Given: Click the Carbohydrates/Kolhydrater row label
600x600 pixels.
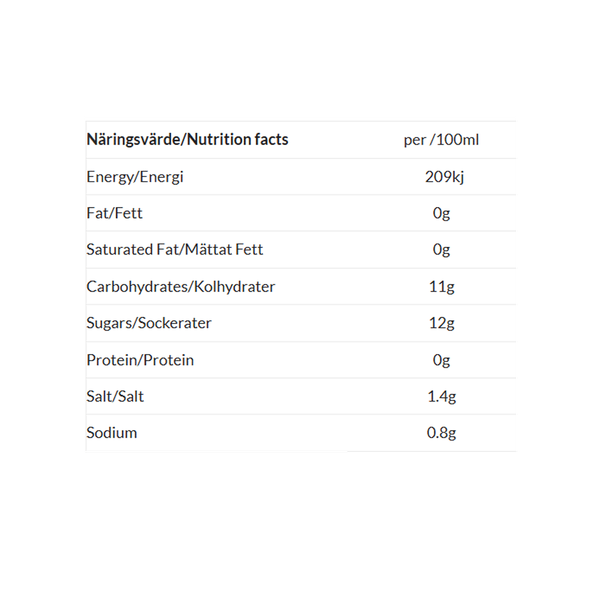Looking at the screenshot, I should coord(180,287).
